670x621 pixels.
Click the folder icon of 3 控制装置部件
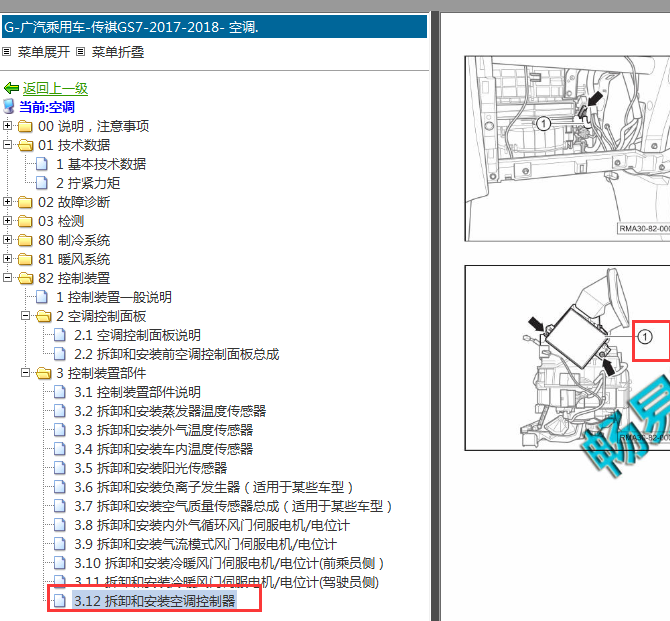[44, 373]
